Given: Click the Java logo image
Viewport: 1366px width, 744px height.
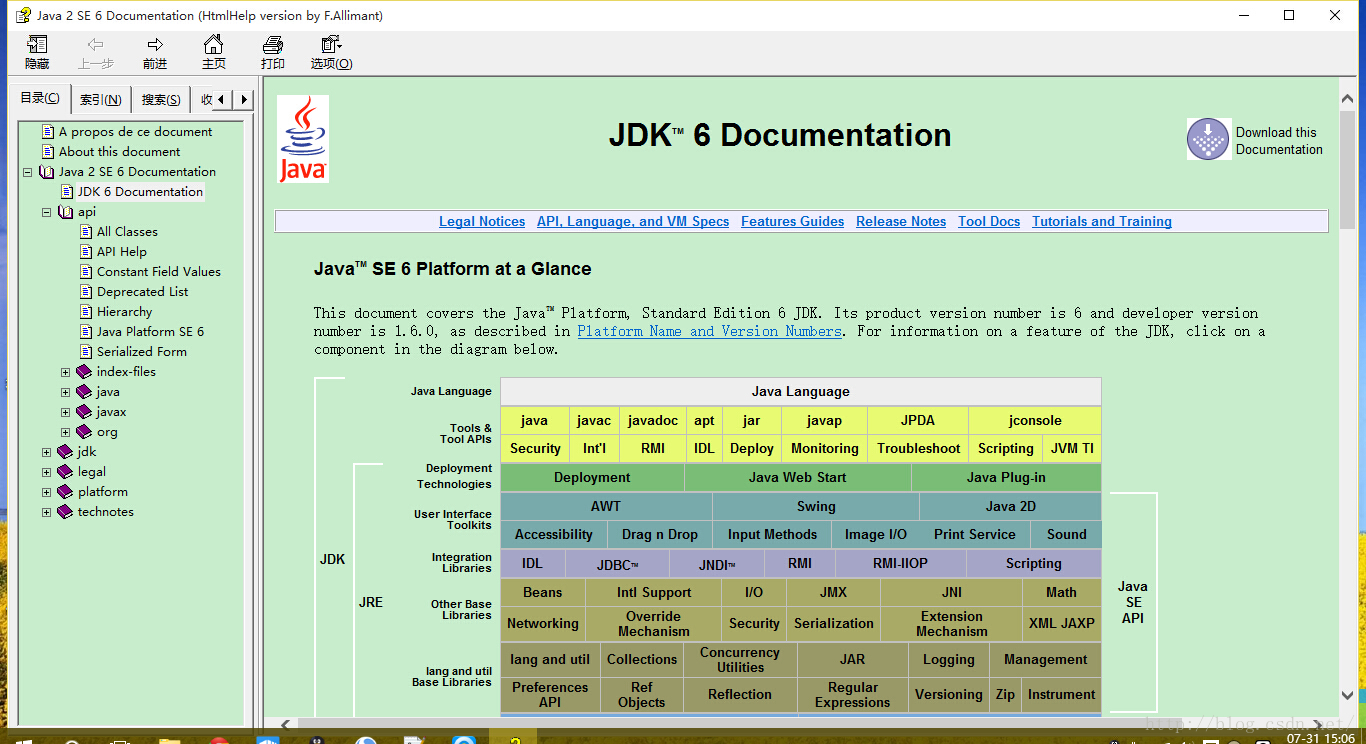Looking at the screenshot, I should tap(303, 139).
